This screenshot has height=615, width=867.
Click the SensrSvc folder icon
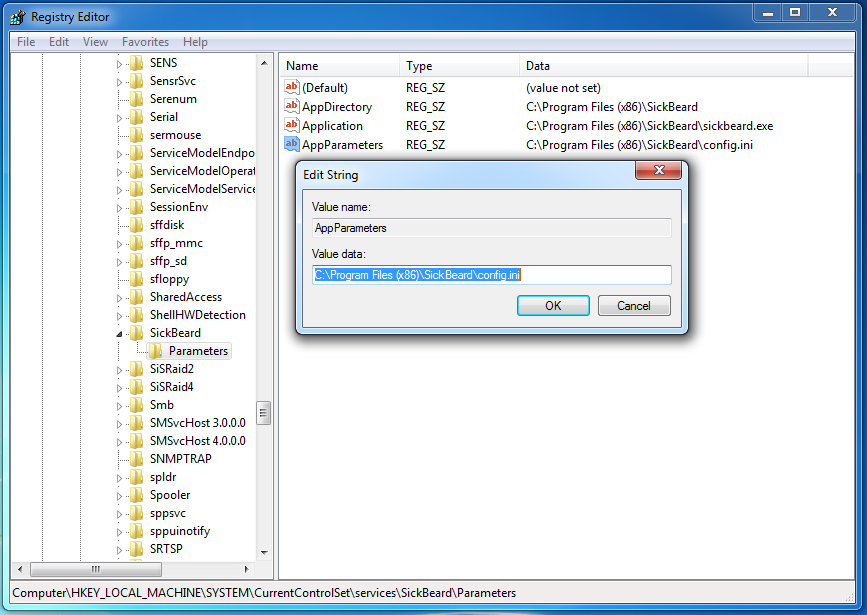pos(137,81)
